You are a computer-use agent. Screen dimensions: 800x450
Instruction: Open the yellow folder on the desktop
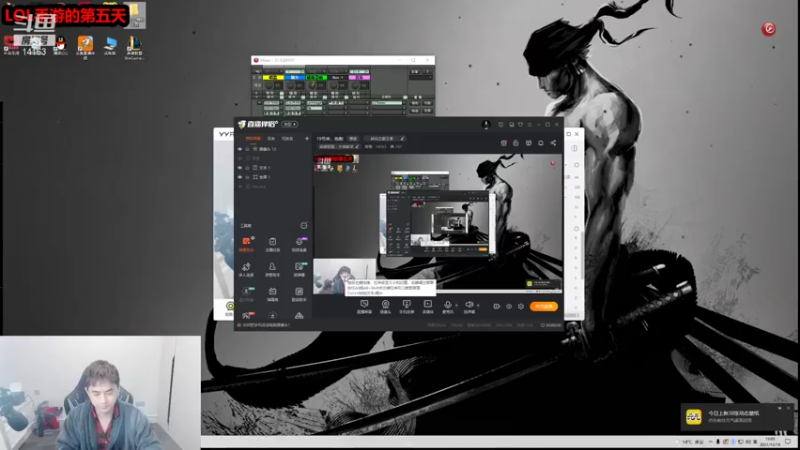pyautogui.click(x=136, y=15)
